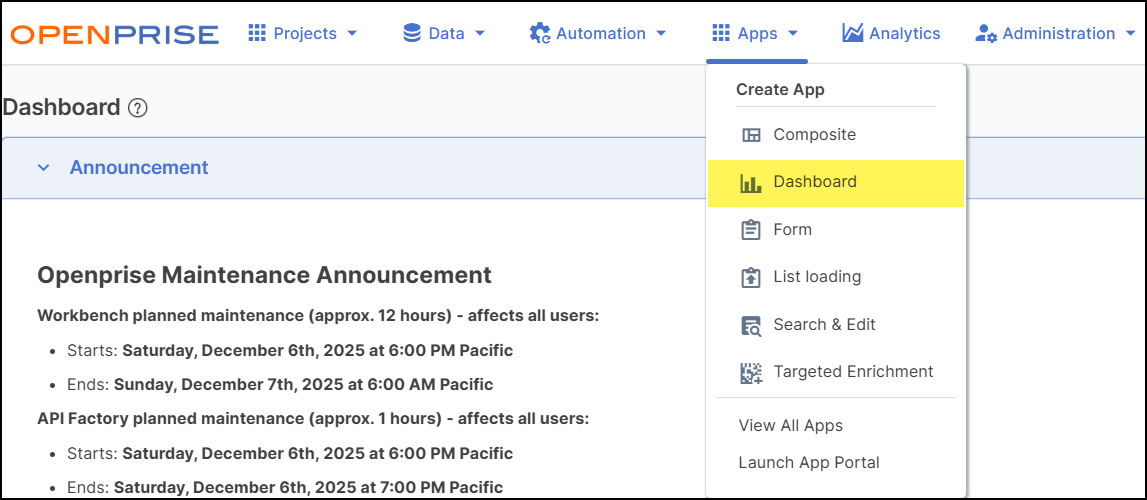Click the Form clipboard icon
Screen dimensions: 1147x500
click(x=751, y=230)
